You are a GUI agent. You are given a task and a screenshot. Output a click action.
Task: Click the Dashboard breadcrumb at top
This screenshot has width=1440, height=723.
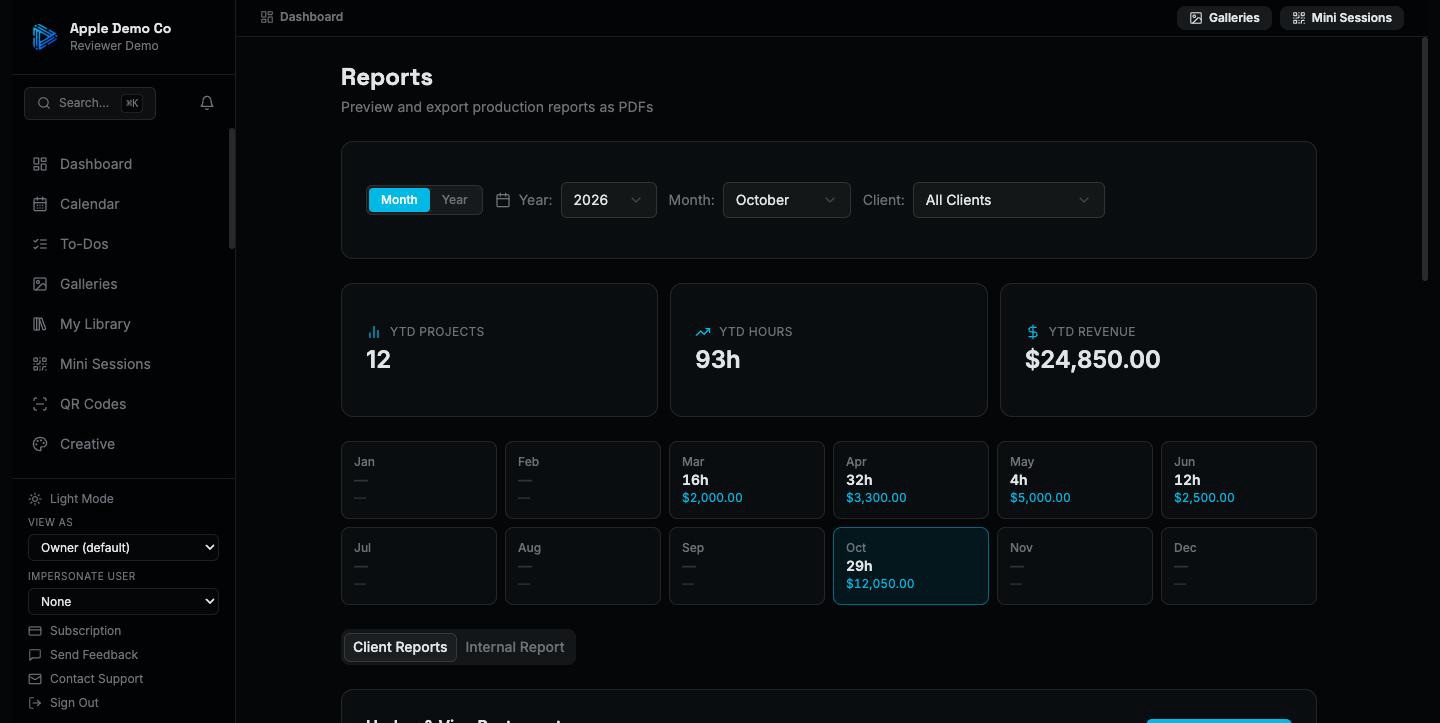[302, 17]
